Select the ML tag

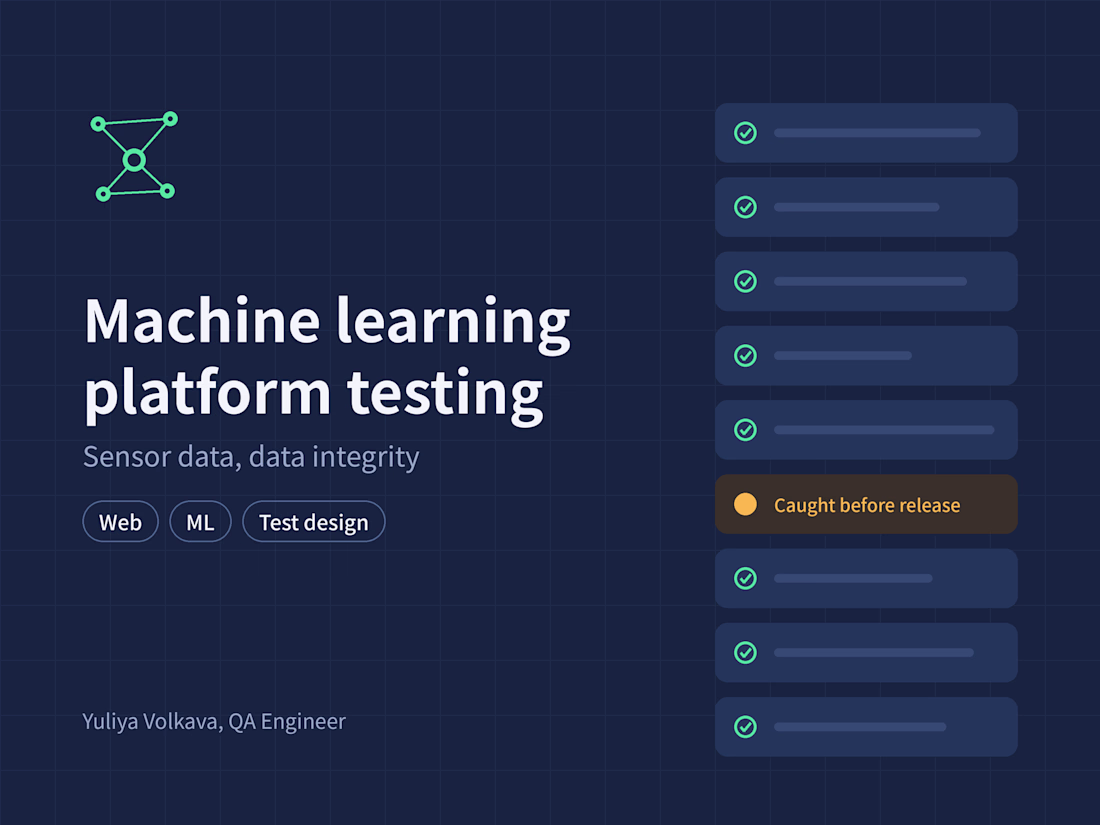pos(201,522)
